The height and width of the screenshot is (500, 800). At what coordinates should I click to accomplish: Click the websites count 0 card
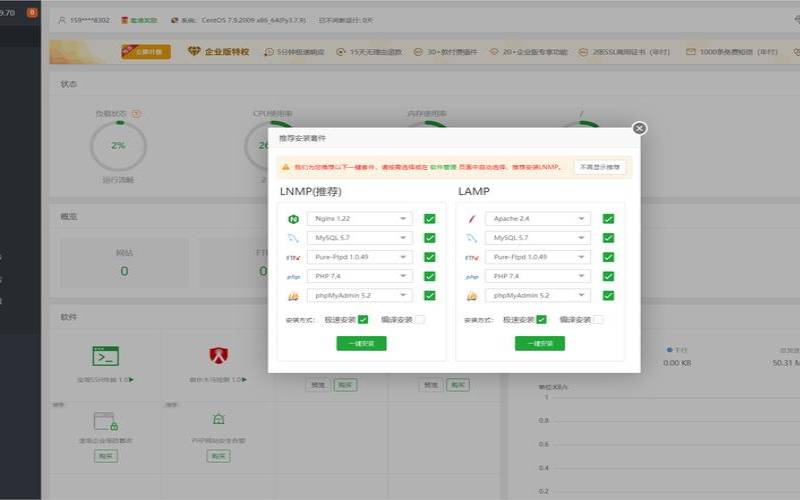[124, 263]
